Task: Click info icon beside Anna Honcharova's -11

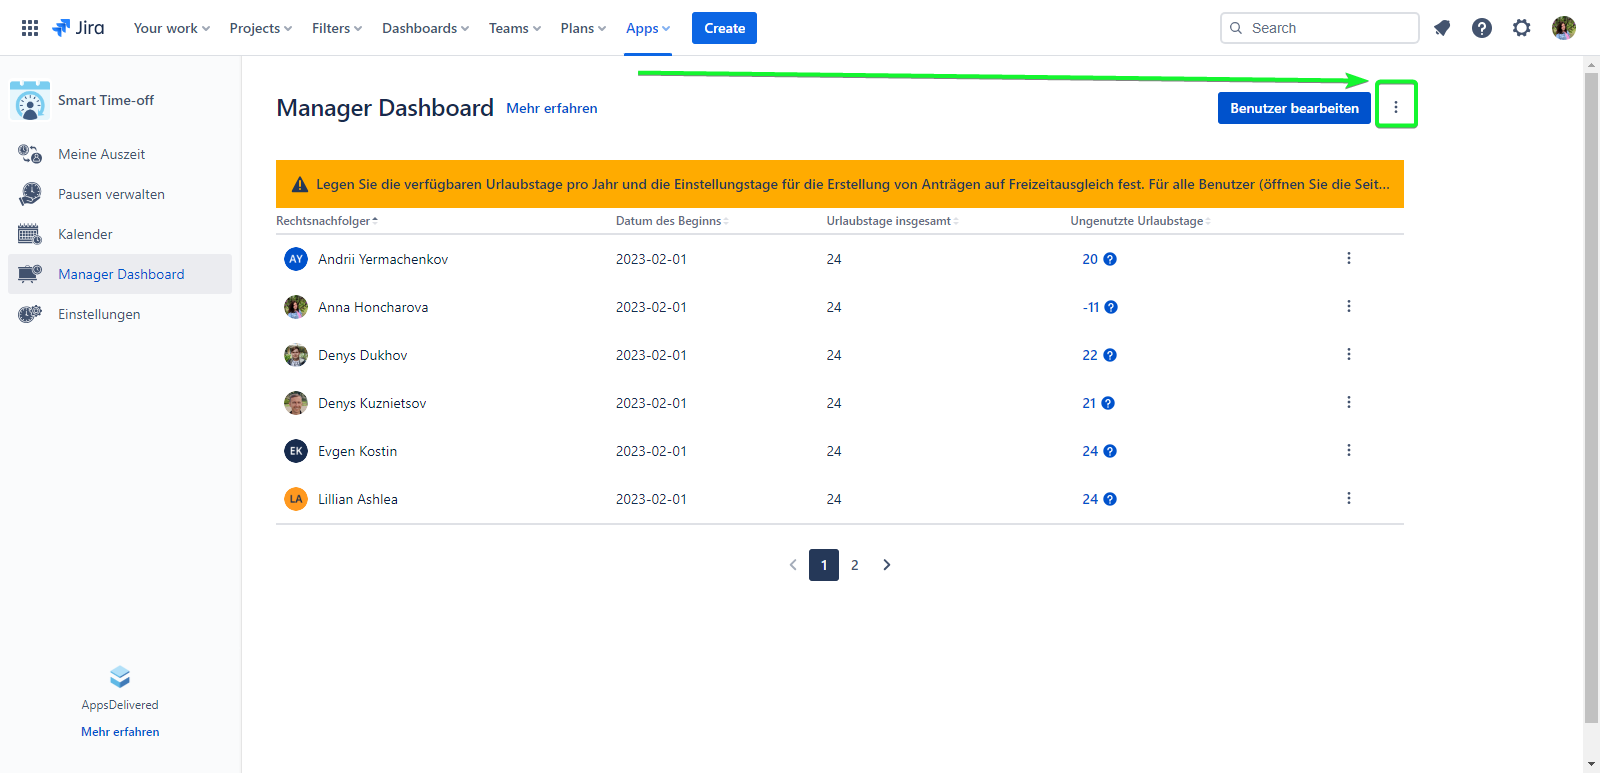Action: click(1111, 307)
